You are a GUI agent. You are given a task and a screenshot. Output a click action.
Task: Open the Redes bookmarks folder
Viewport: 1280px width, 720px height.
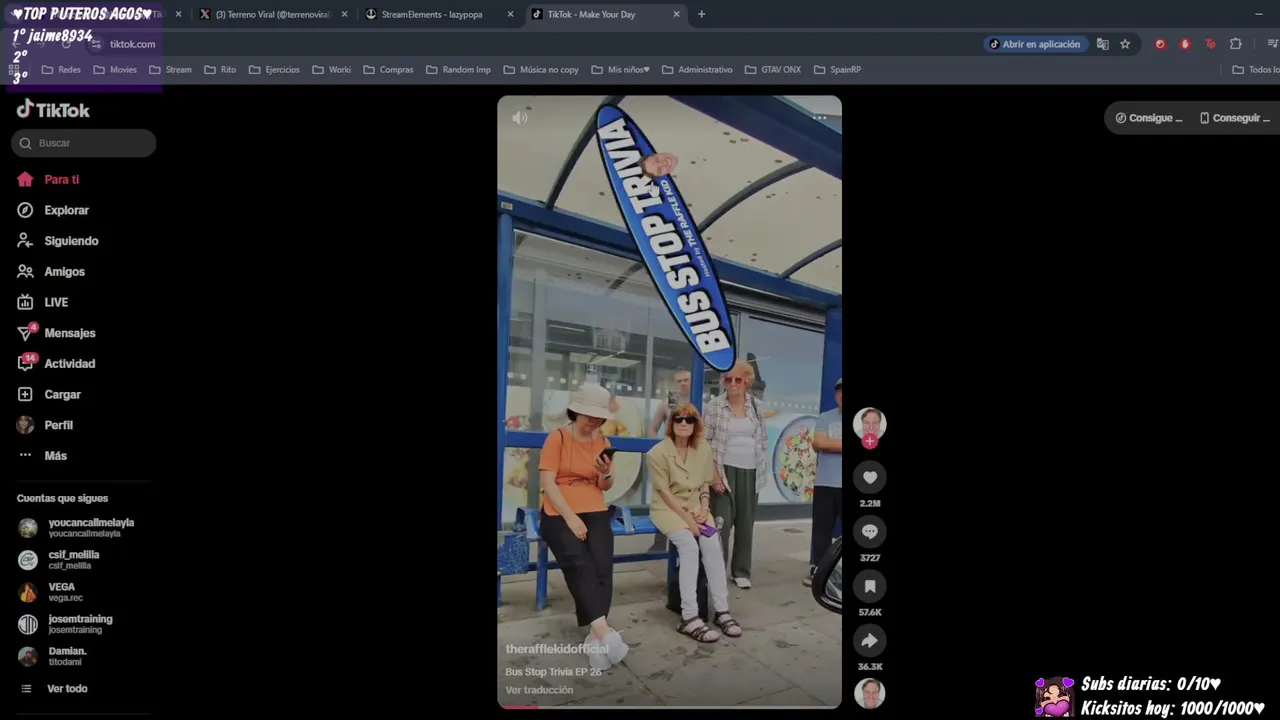point(61,70)
